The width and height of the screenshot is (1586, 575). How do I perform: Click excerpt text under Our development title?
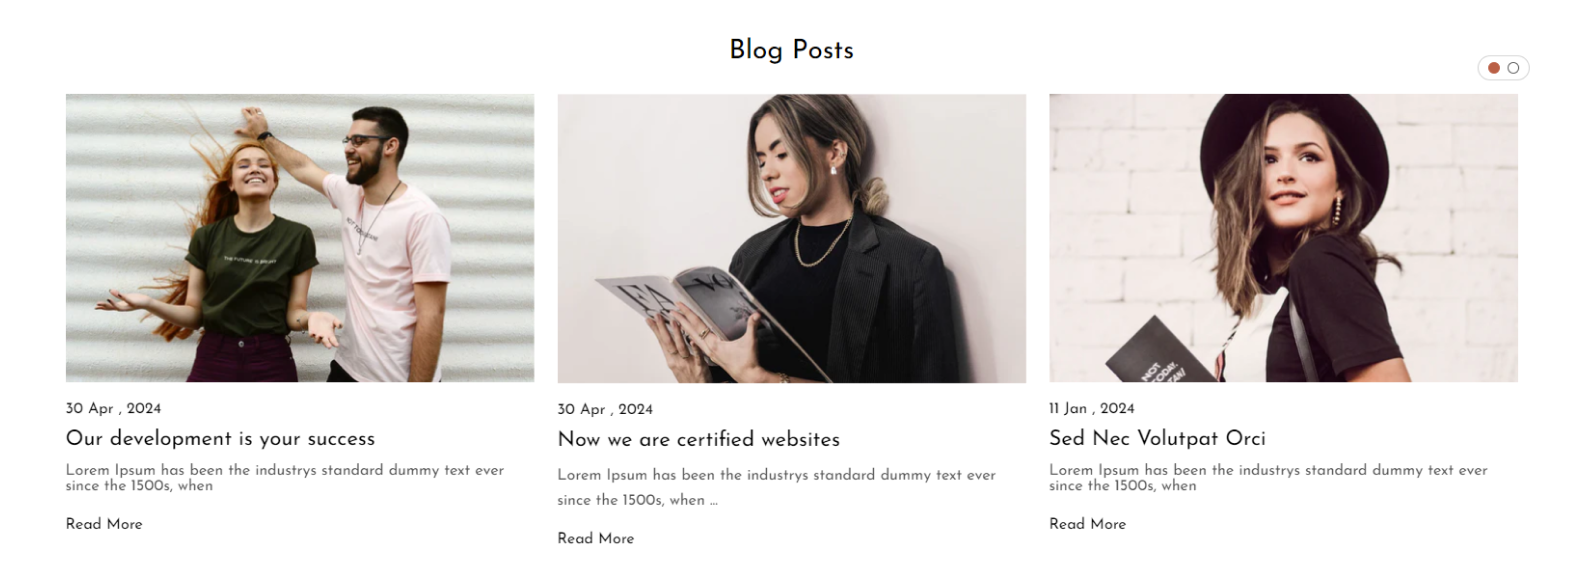coord(285,477)
